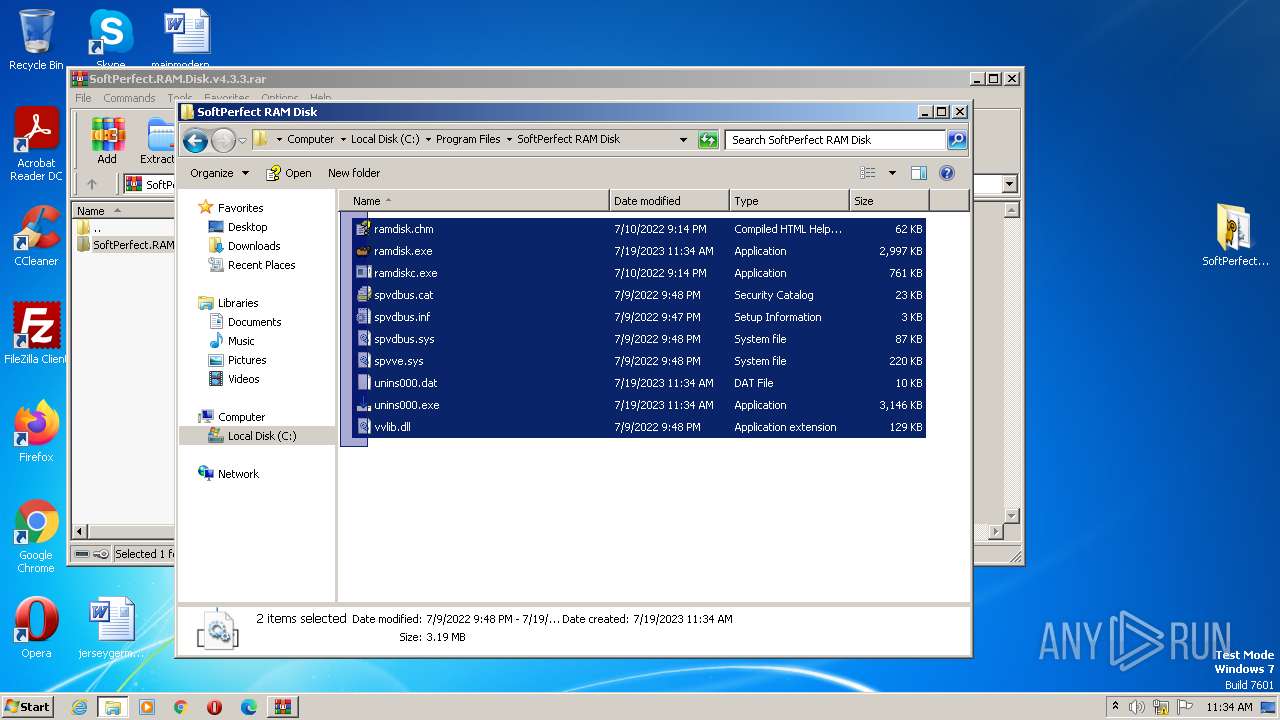Select Libraries in navigation pane
The width and height of the screenshot is (1280, 720).
[228, 303]
